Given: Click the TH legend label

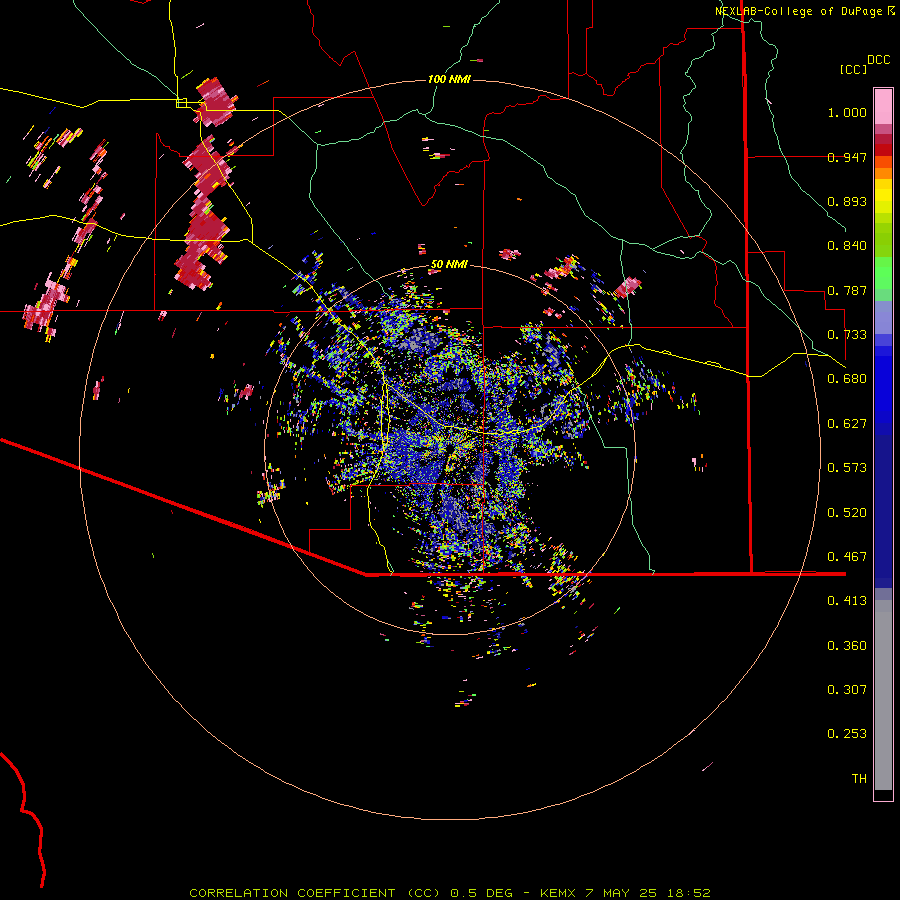Looking at the screenshot, I should pos(859,779).
